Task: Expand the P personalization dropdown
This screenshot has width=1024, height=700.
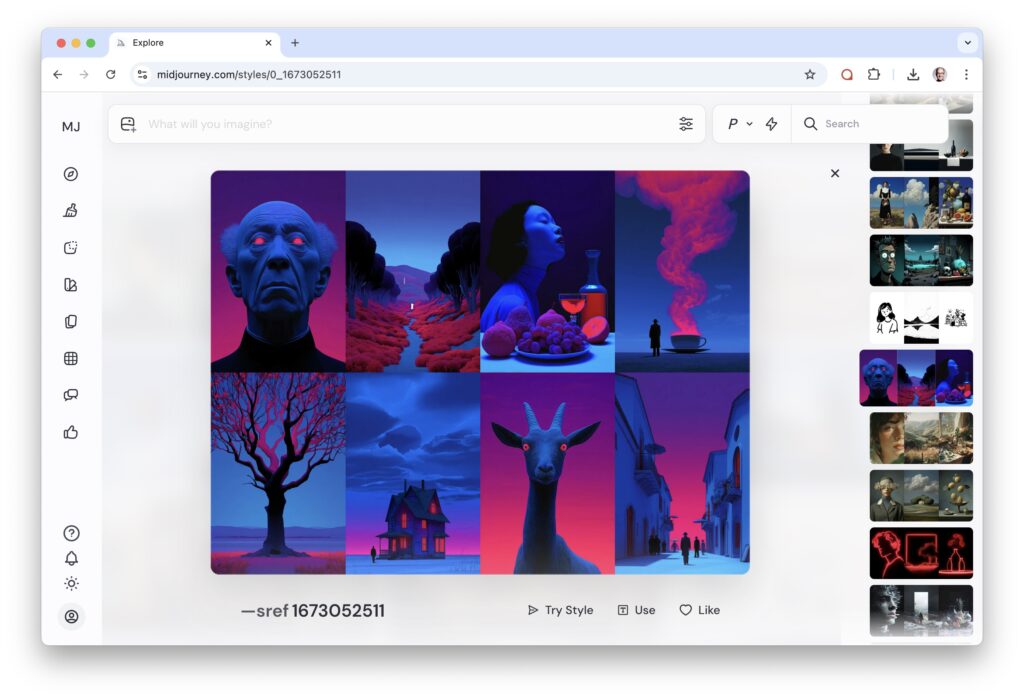Action: (x=739, y=124)
